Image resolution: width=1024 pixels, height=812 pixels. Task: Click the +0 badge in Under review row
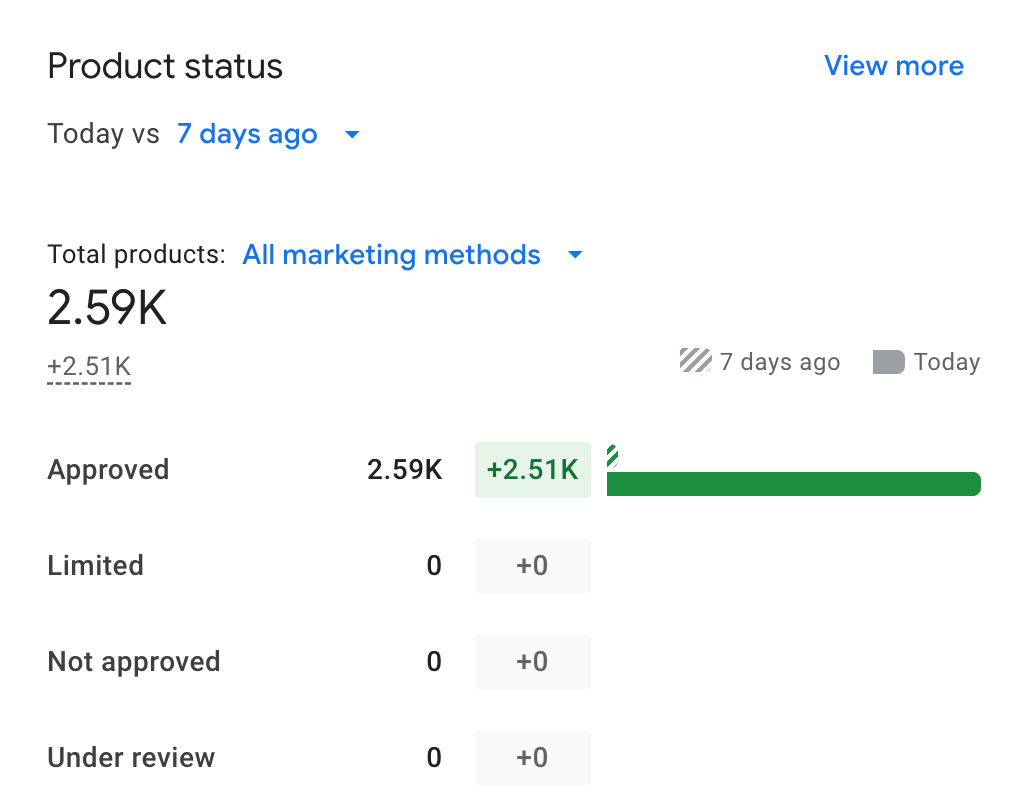click(532, 758)
